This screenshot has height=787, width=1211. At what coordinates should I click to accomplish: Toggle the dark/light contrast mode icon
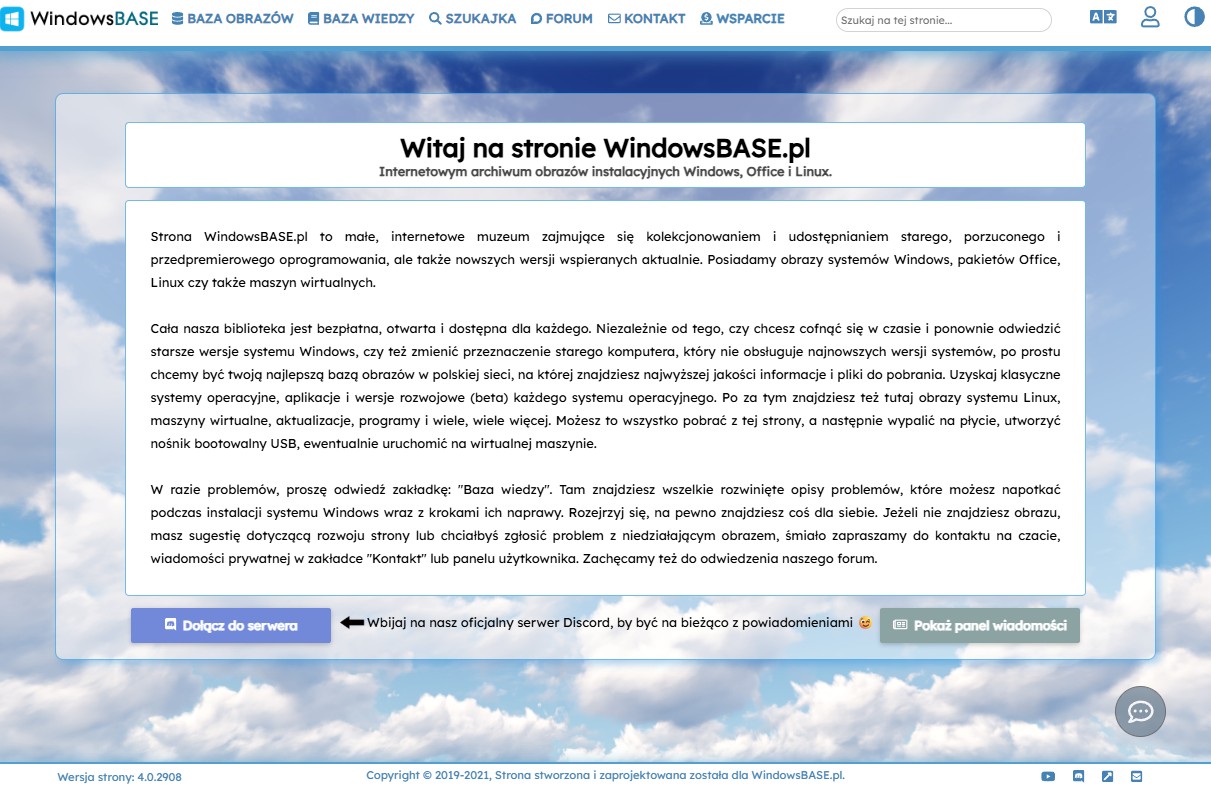(1194, 18)
